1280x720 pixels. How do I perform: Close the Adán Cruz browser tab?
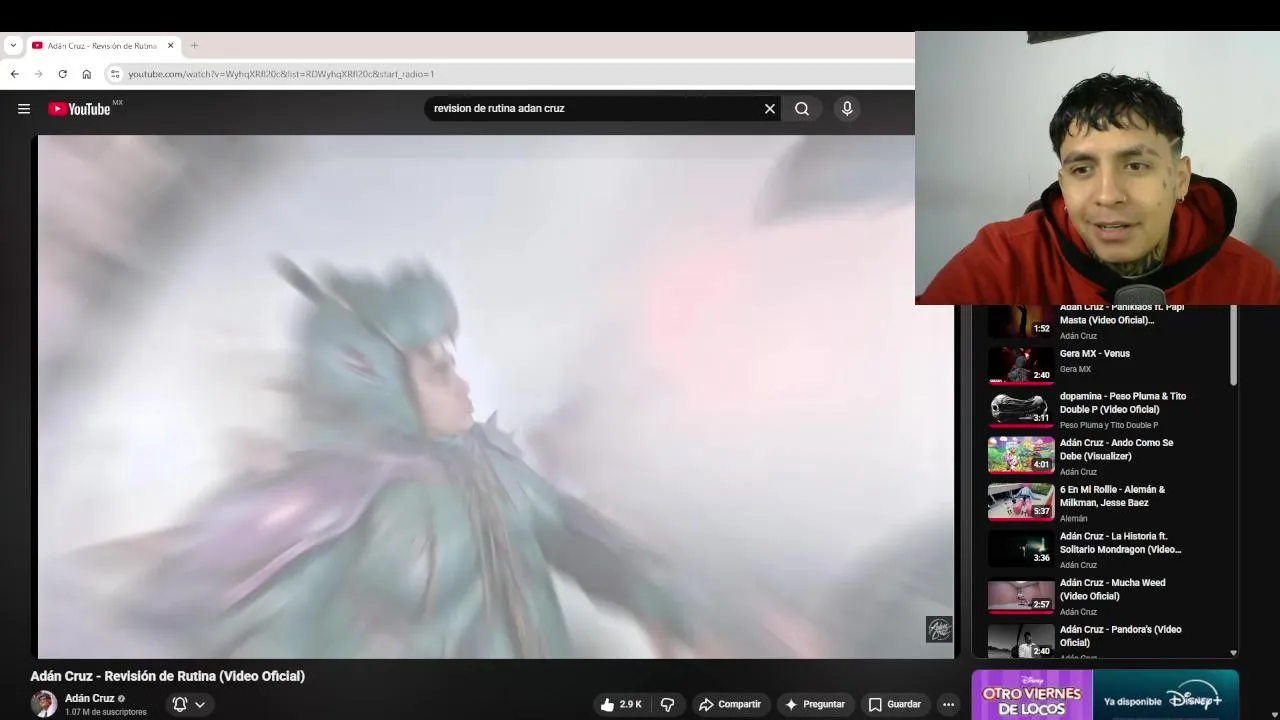[170, 45]
